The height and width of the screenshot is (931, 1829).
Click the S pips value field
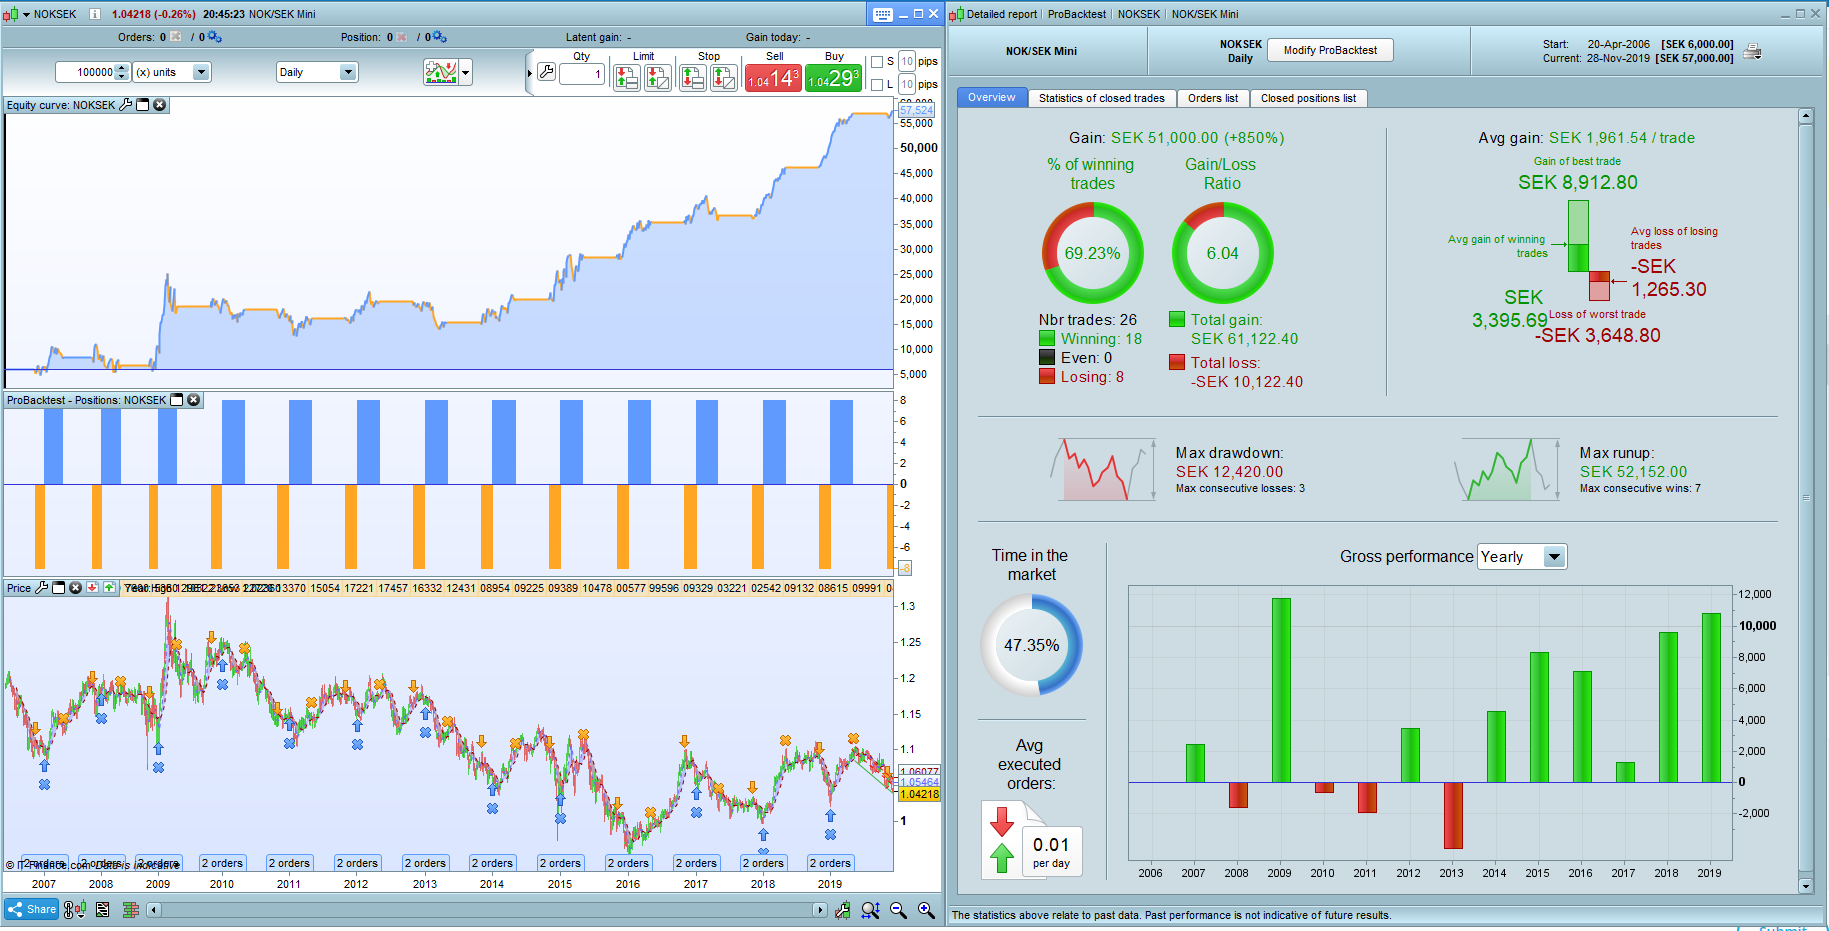pos(907,62)
